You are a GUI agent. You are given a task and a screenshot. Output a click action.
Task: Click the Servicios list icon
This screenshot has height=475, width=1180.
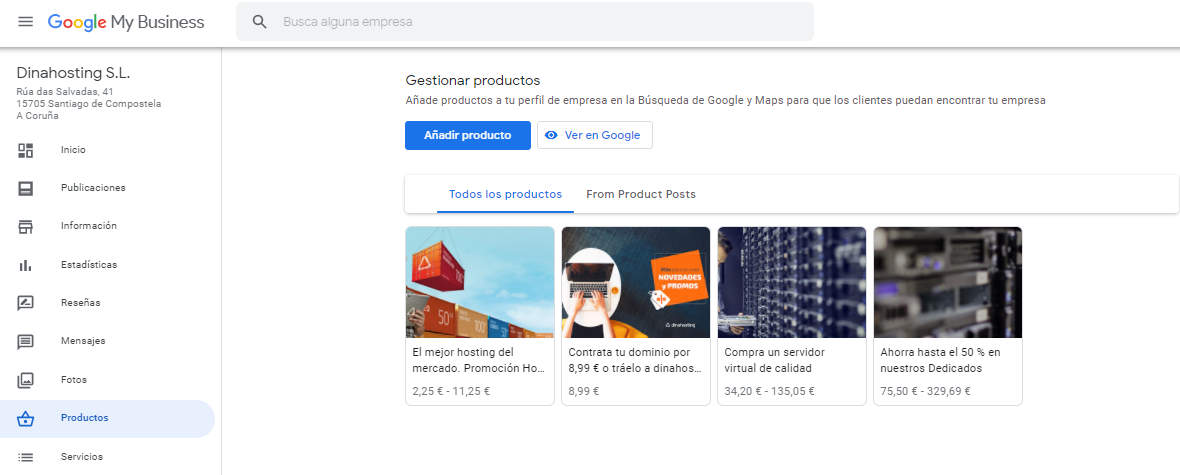(26, 457)
